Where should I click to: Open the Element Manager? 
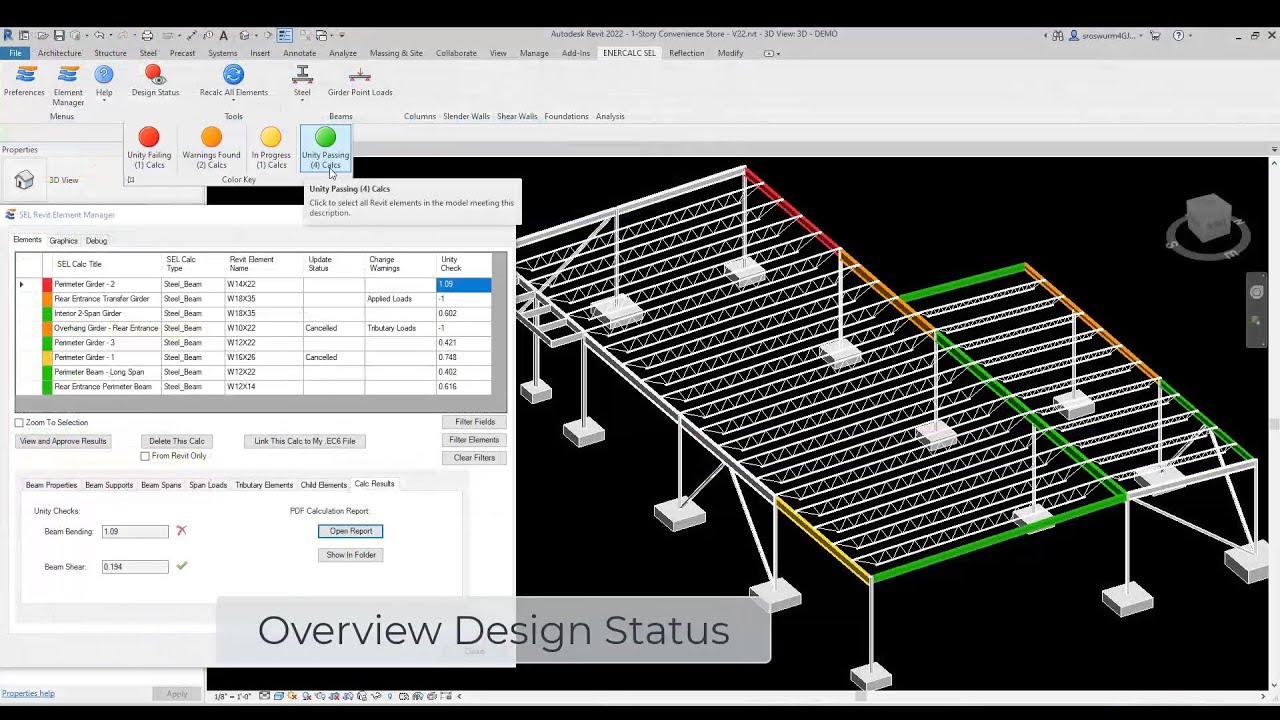point(68,86)
